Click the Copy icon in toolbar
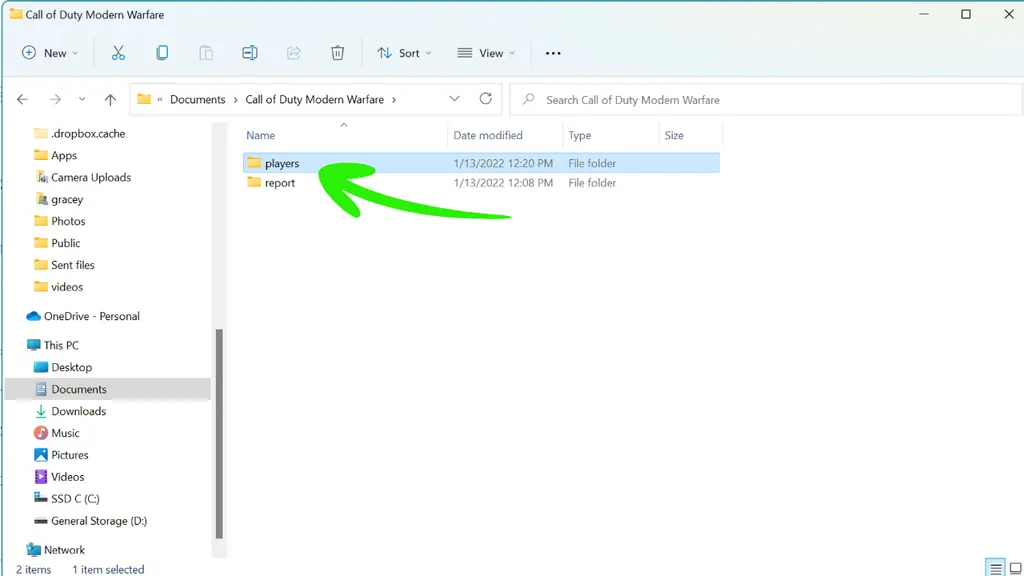The width and height of the screenshot is (1024, 576). click(x=162, y=53)
